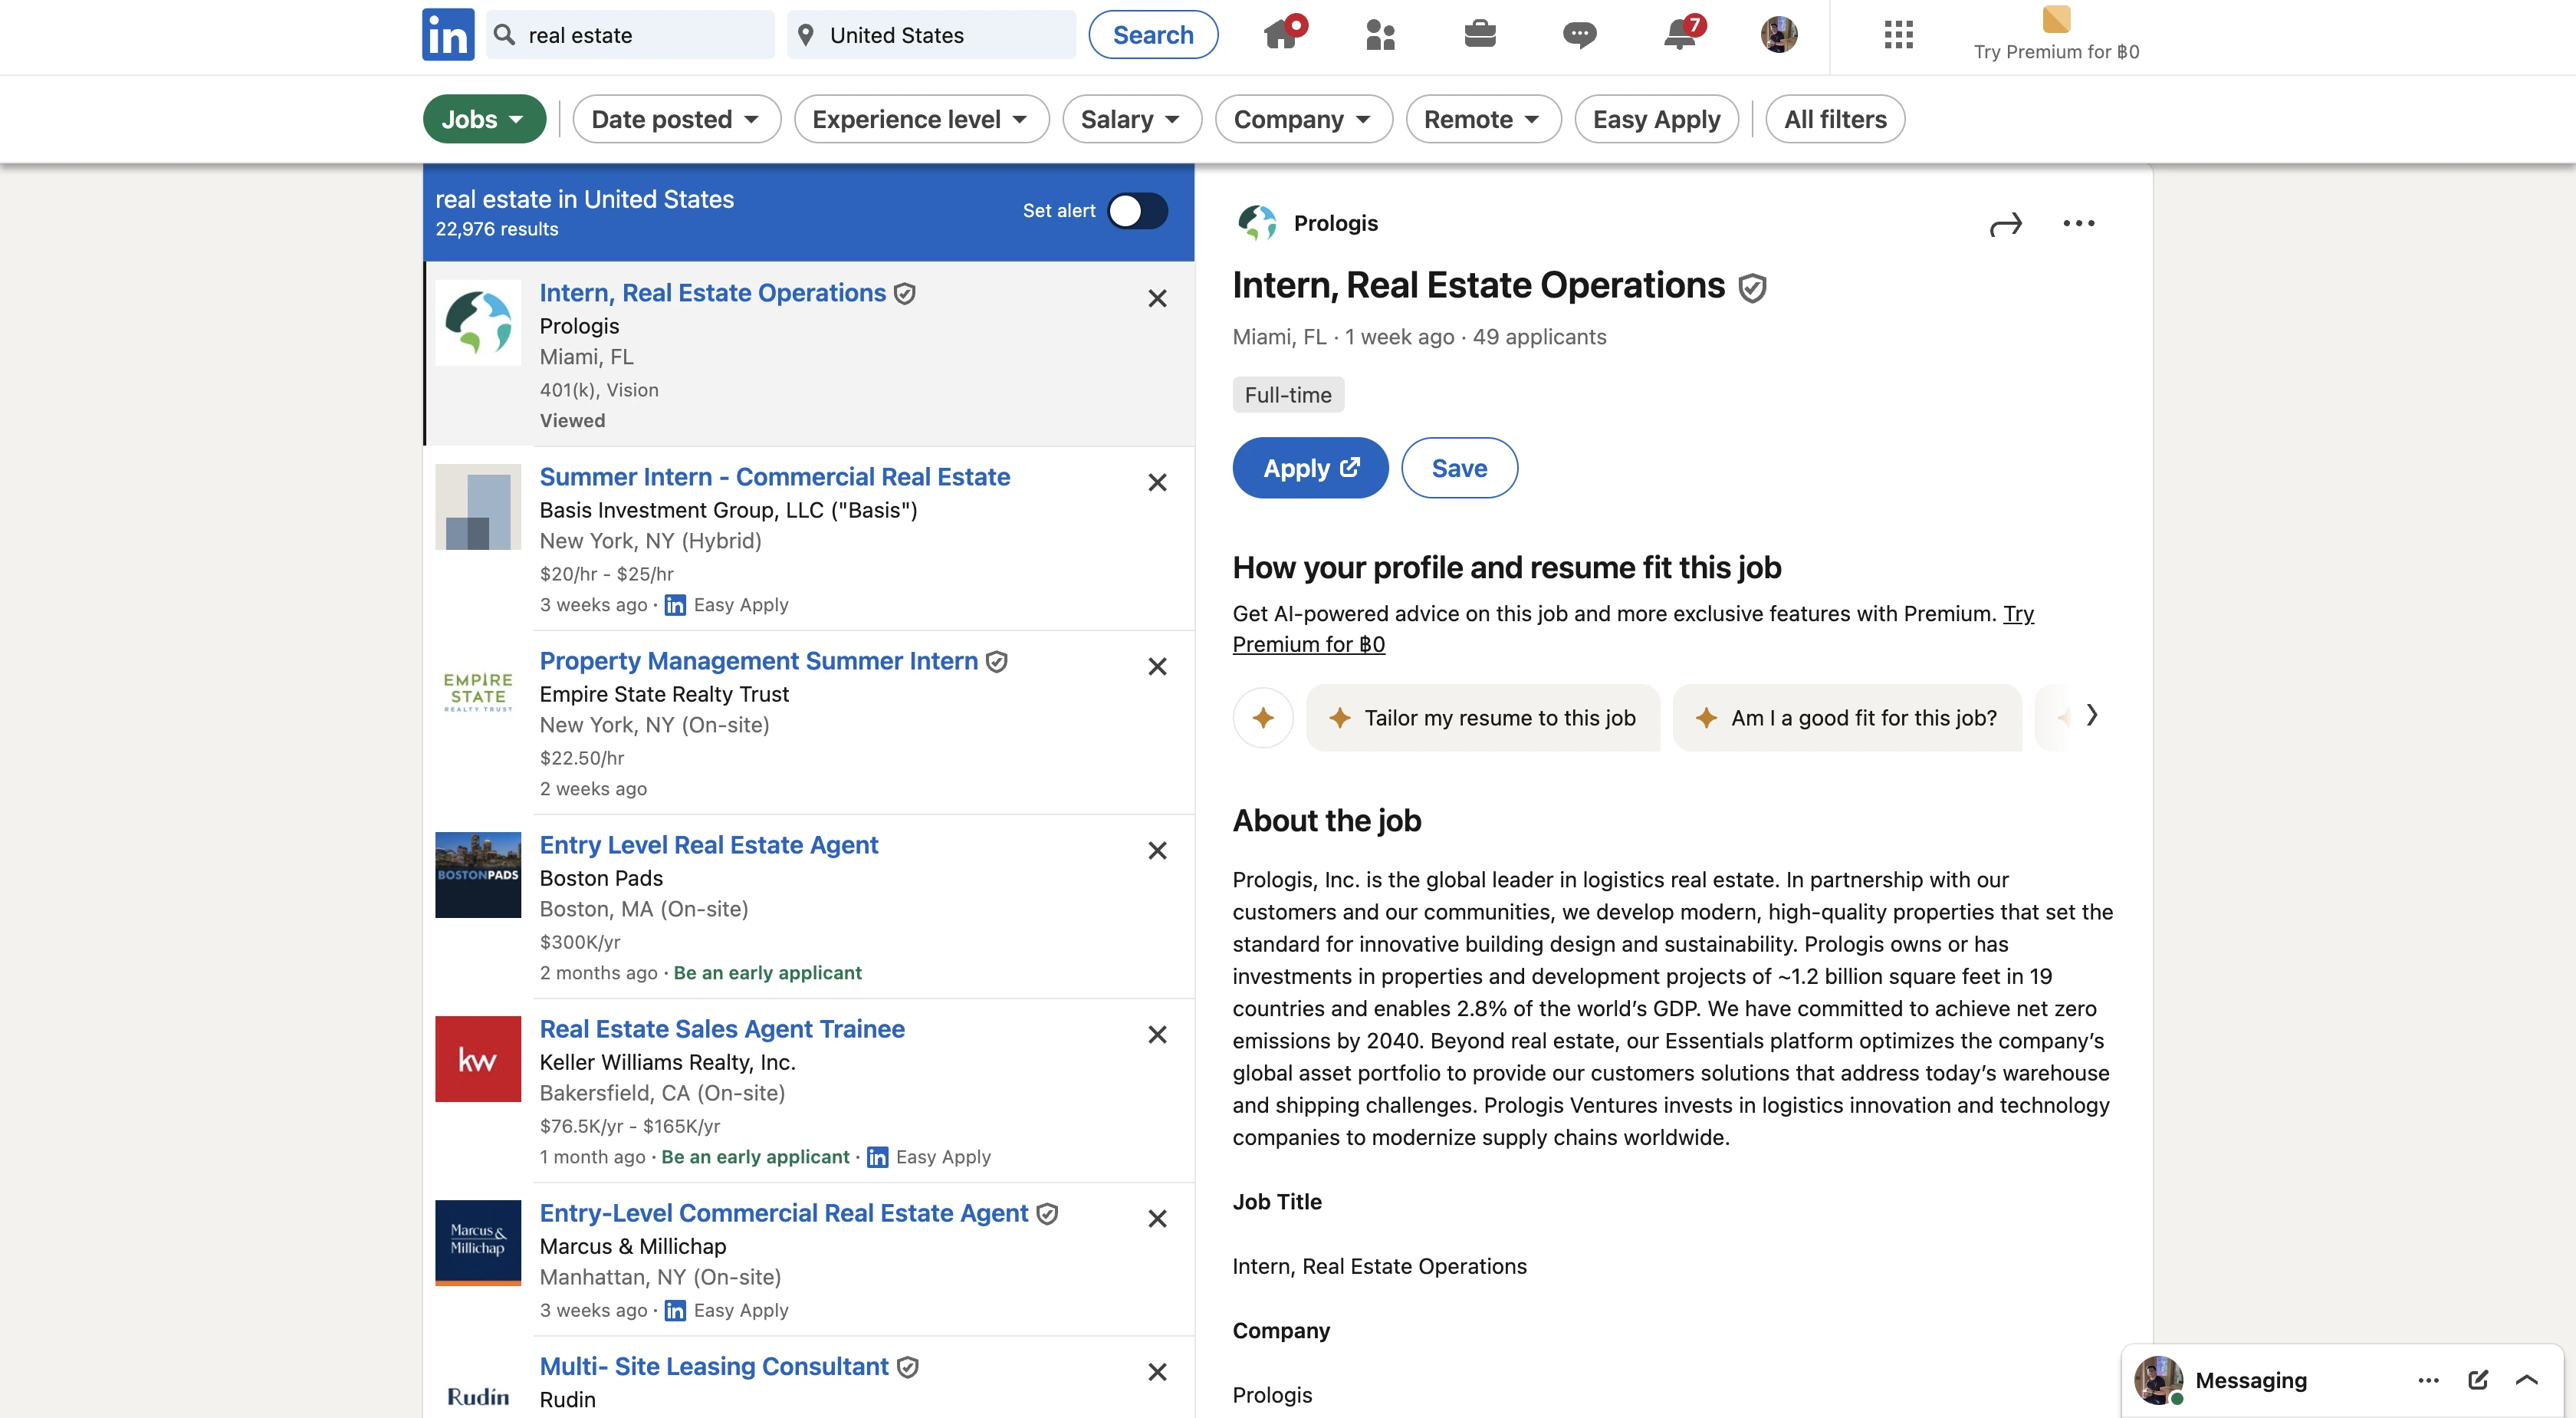This screenshot has width=2576, height=1418.
Task: Select Summer Intern - Commercial Real Estate listing
Action: tap(774, 477)
